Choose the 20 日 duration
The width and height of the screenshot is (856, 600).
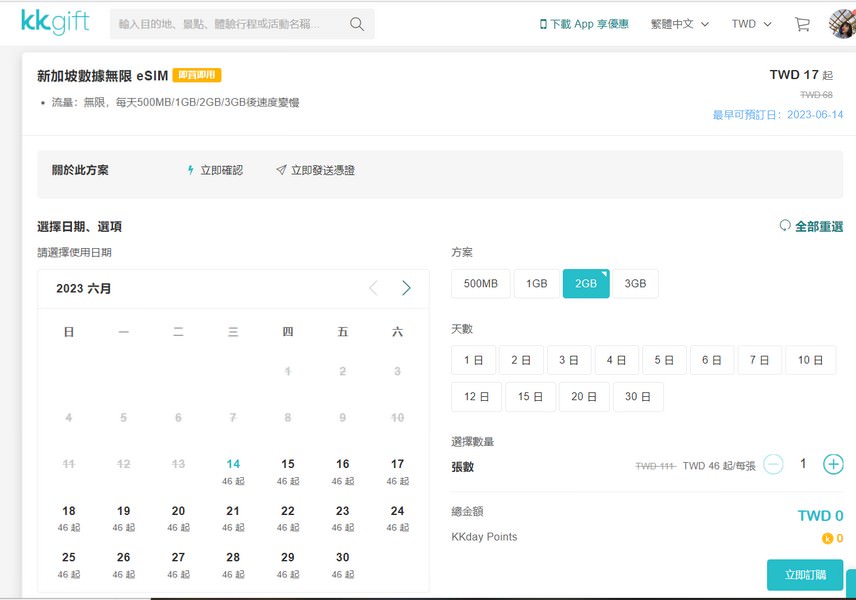click(584, 396)
